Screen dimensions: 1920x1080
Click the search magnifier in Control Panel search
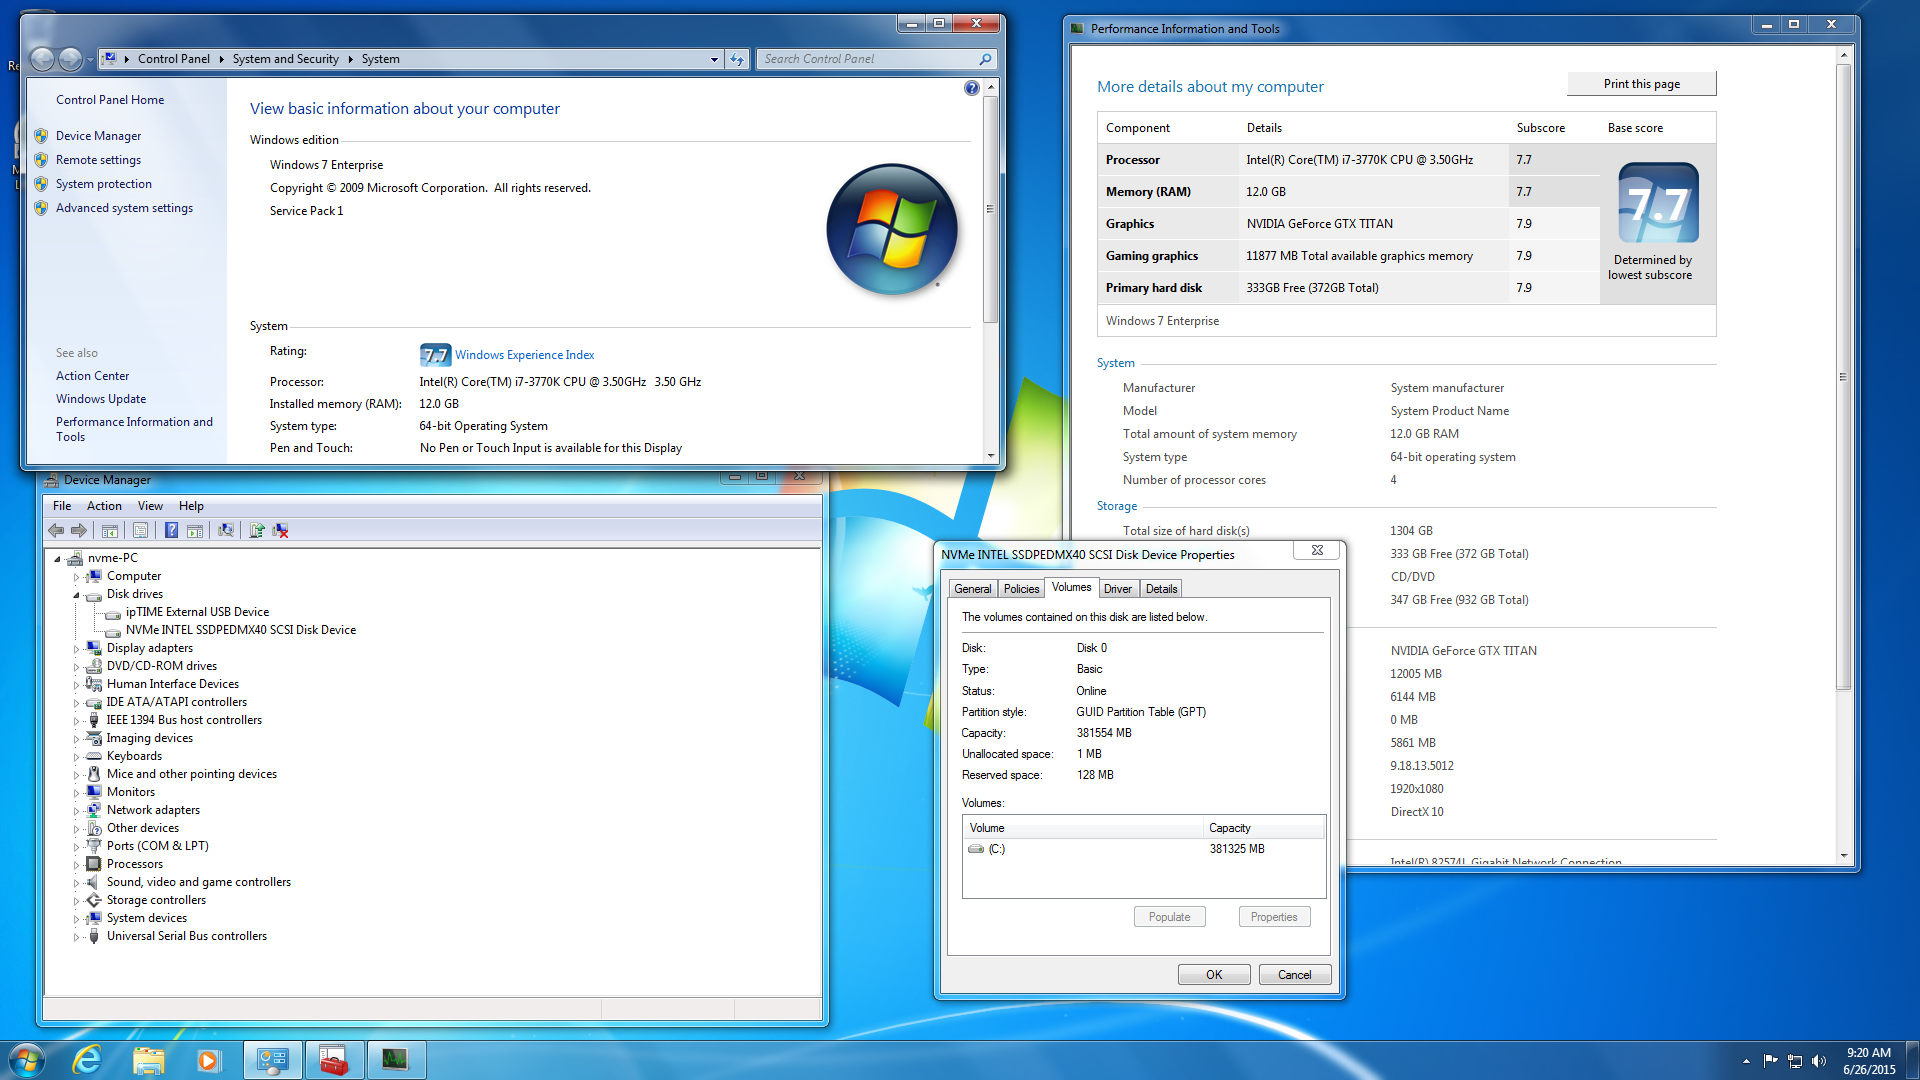pyautogui.click(x=985, y=59)
